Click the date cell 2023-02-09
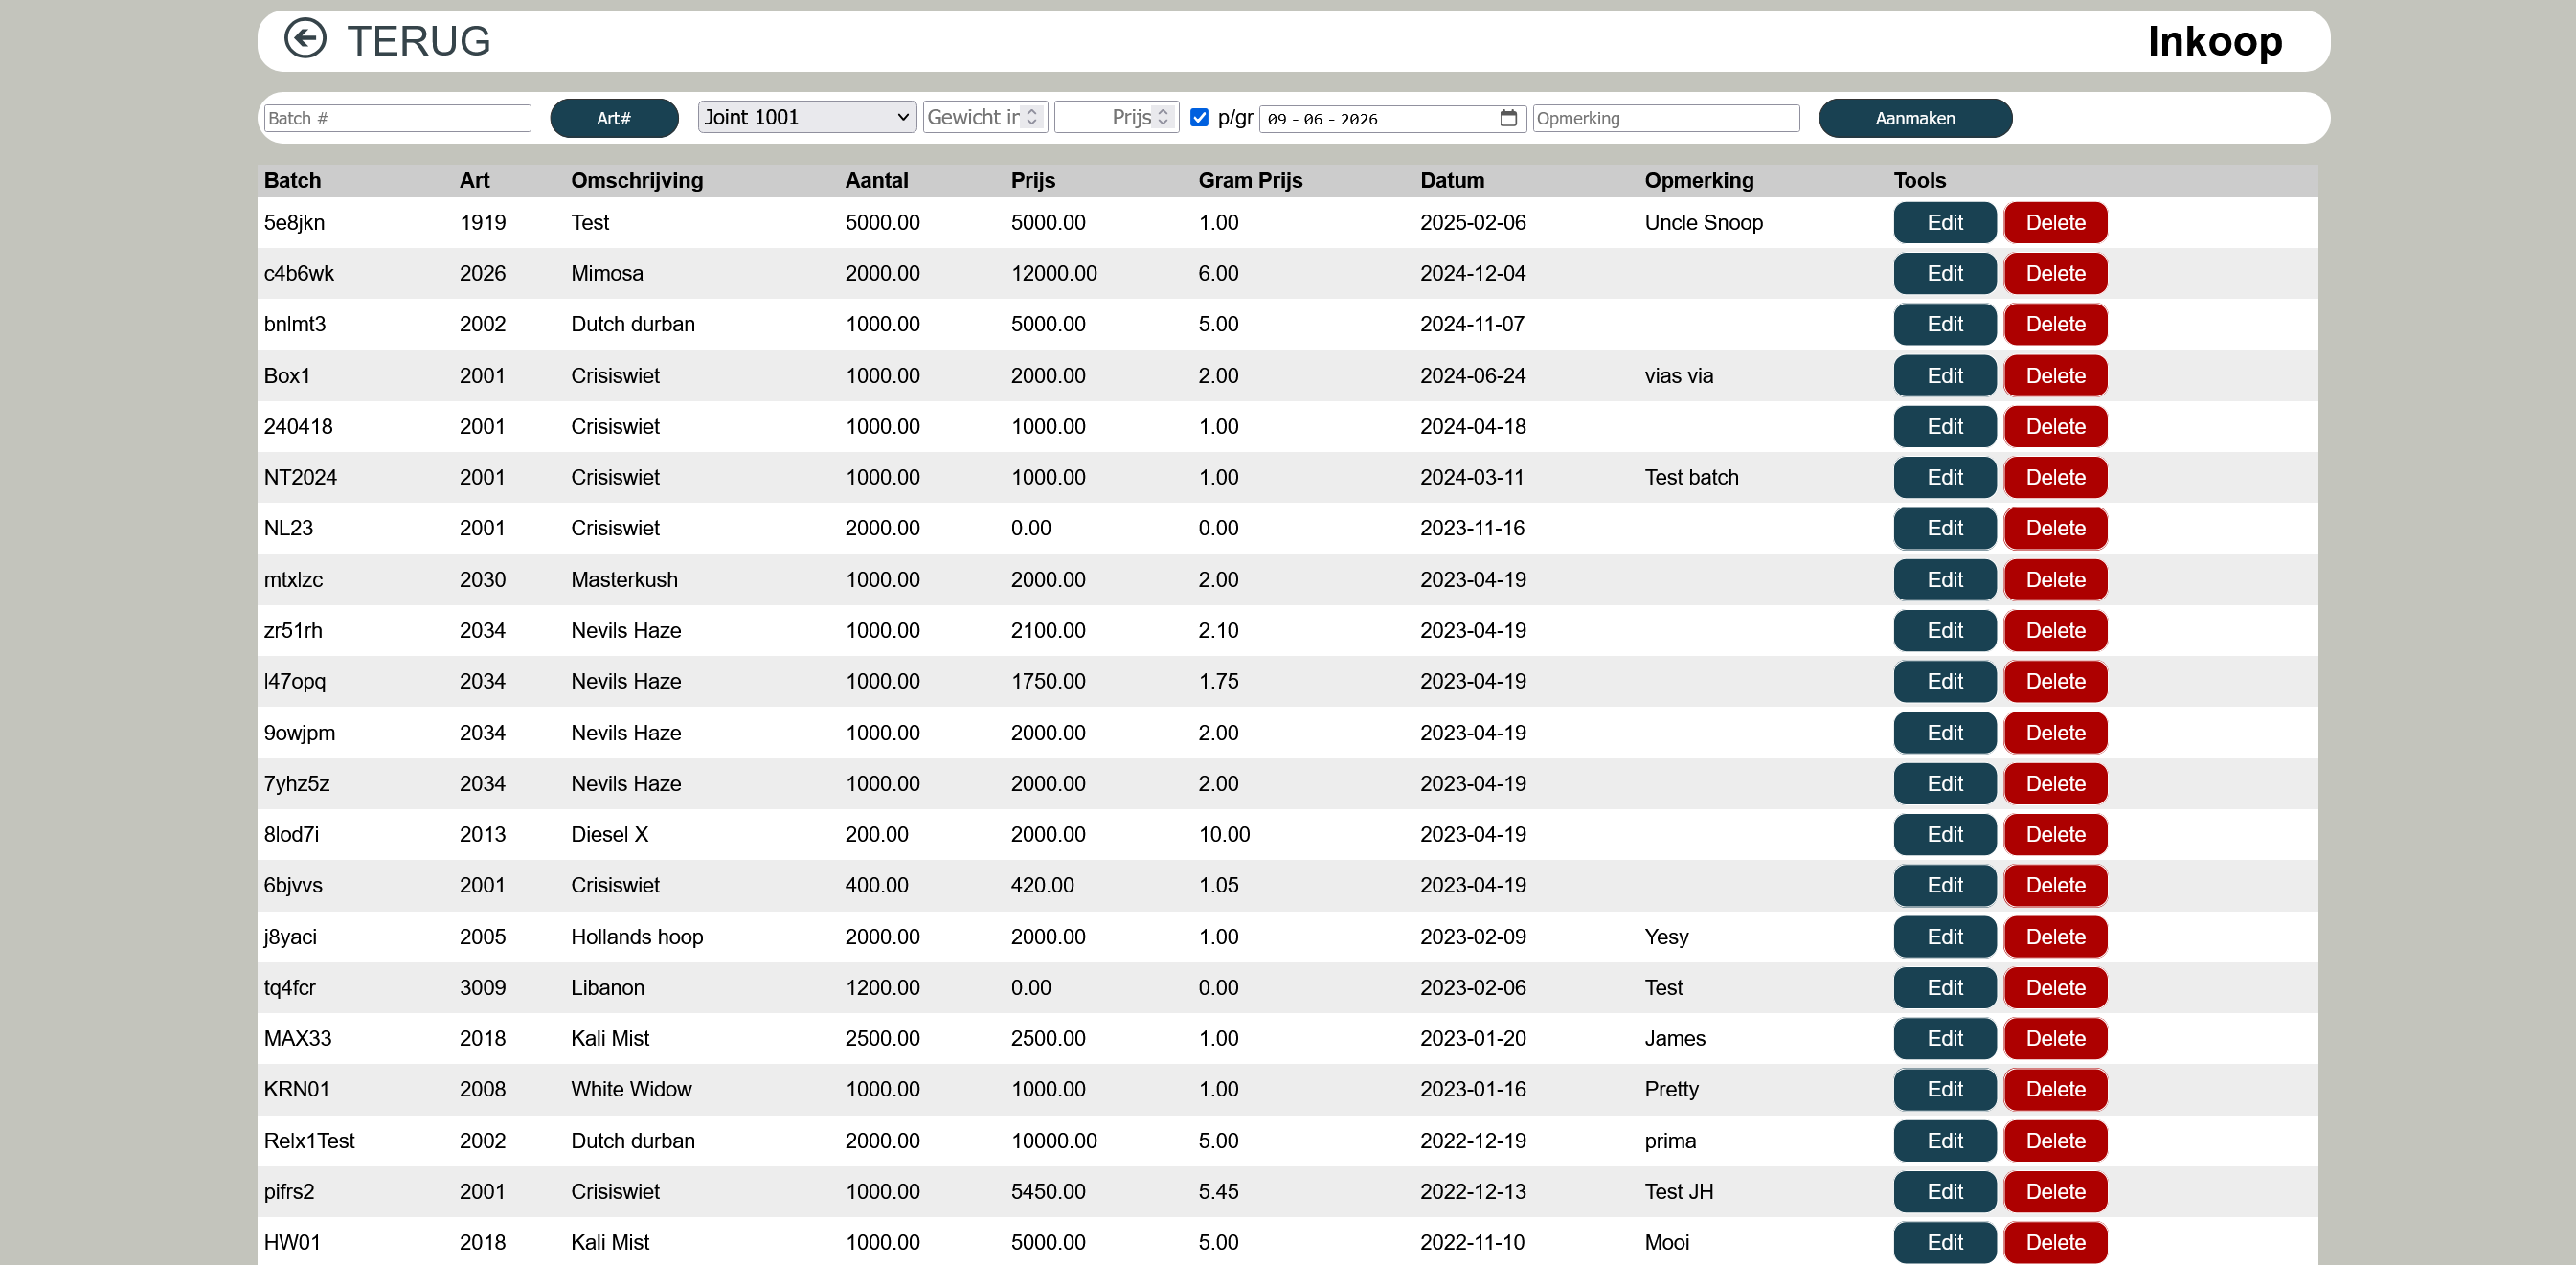 pos(1472,936)
